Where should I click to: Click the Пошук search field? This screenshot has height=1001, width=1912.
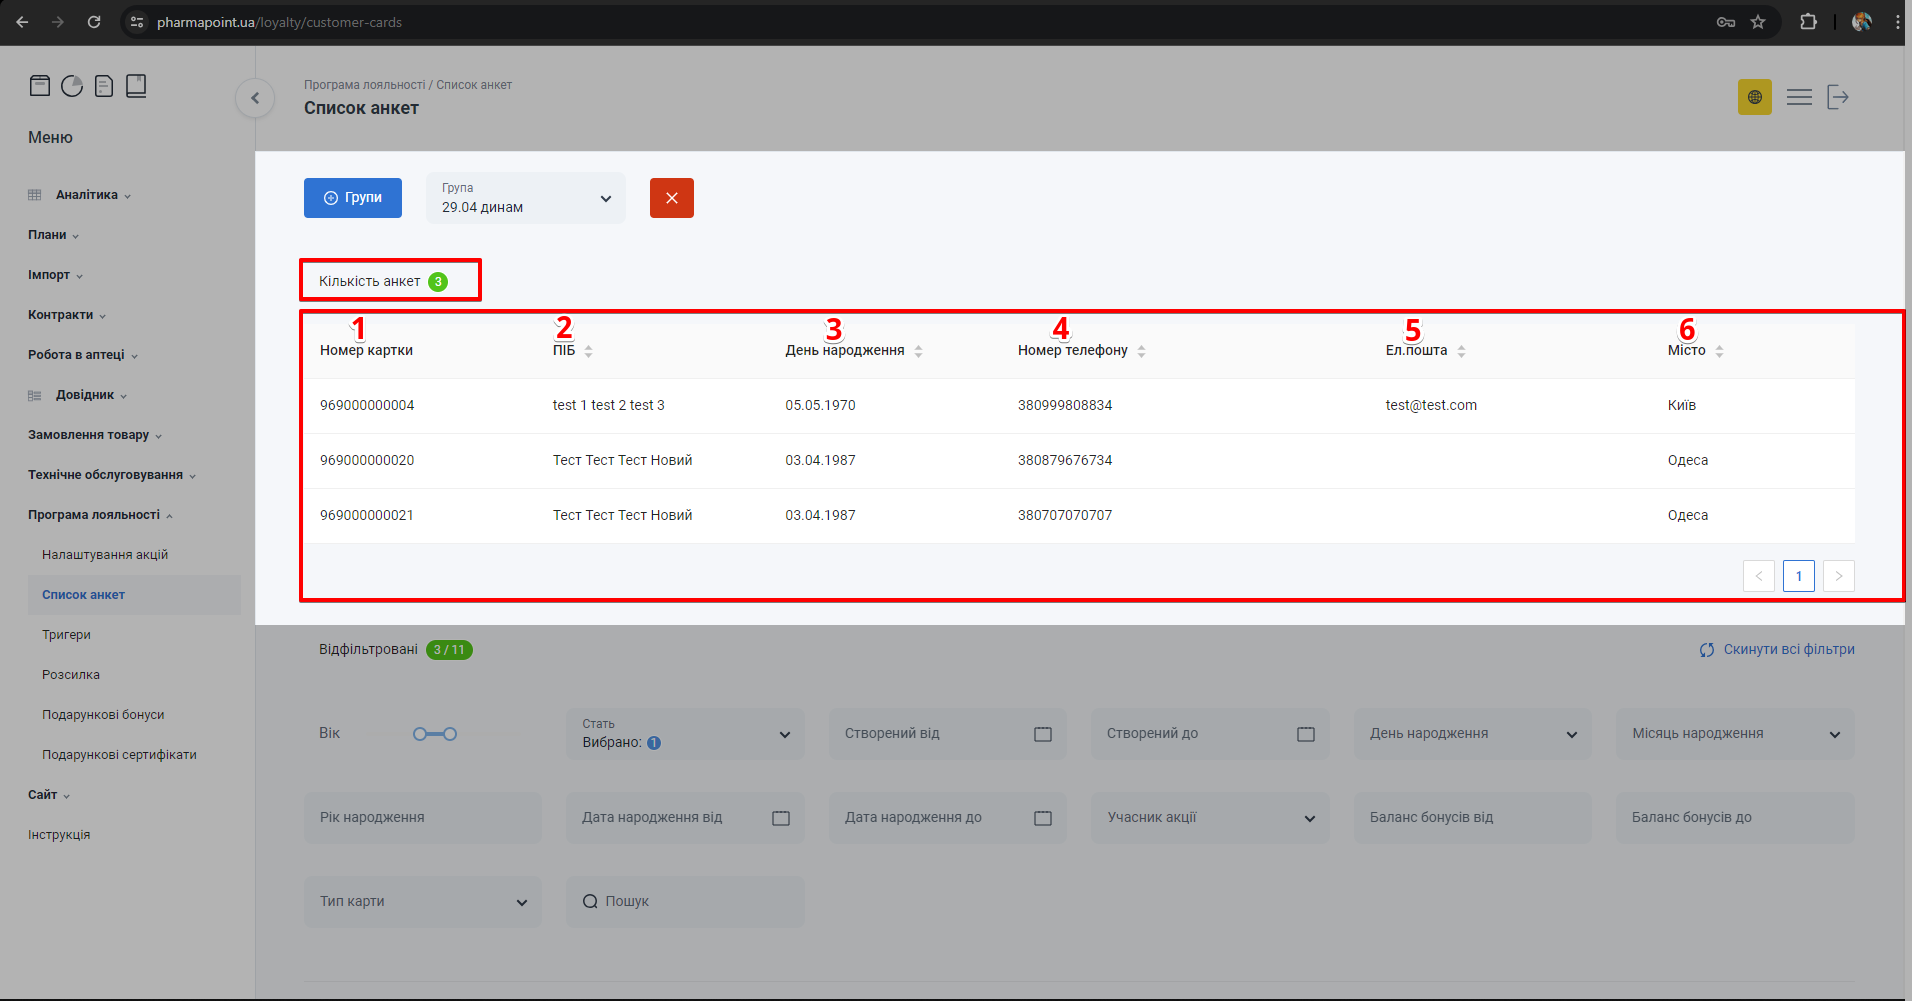[x=686, y=902]
